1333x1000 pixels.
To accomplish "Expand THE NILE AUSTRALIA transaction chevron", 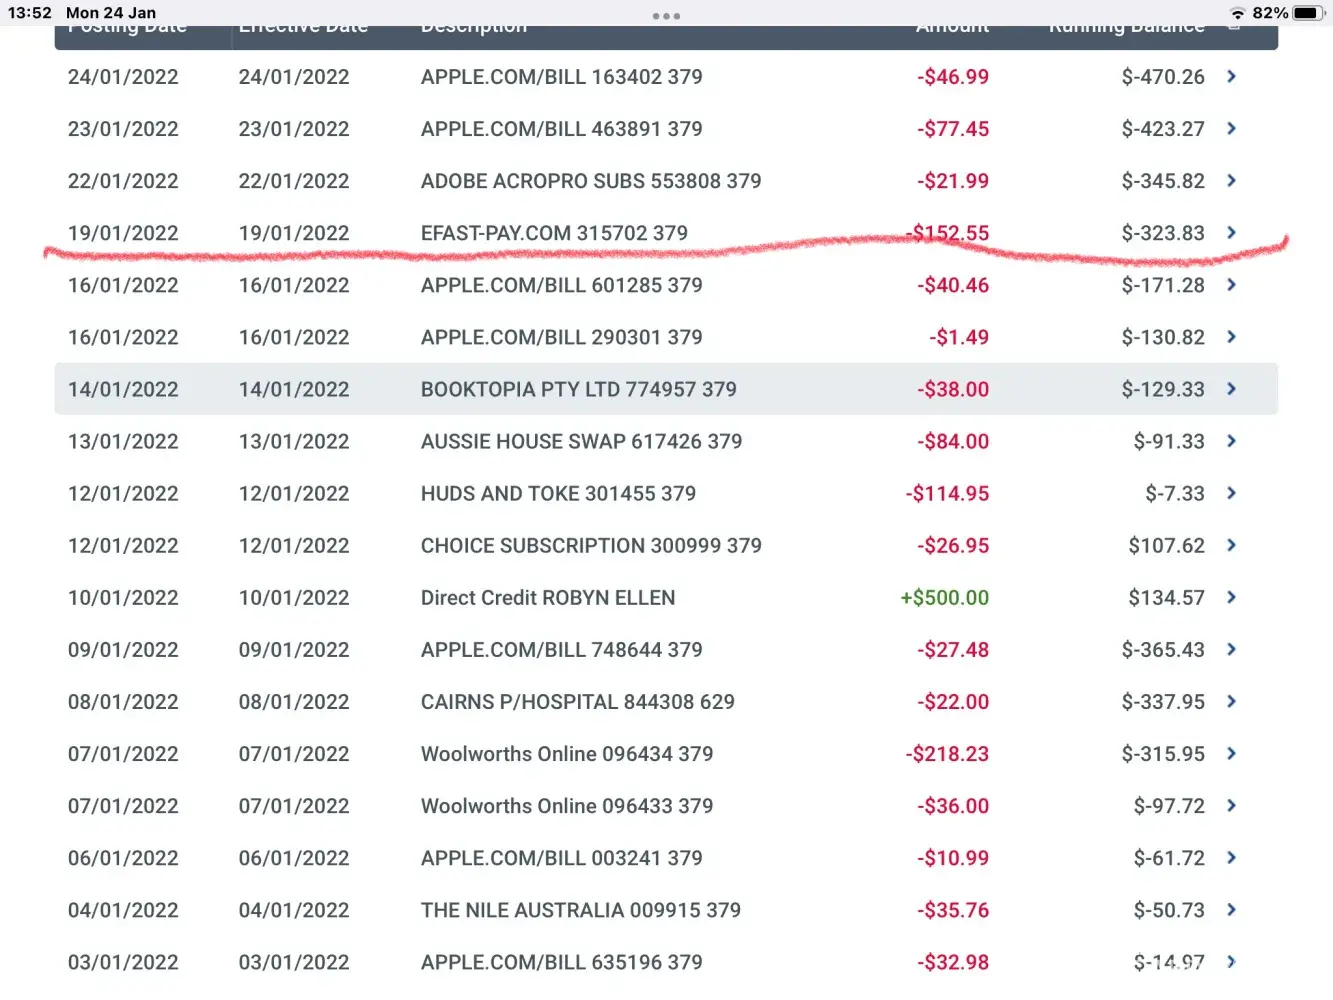I will point(1232,910).
